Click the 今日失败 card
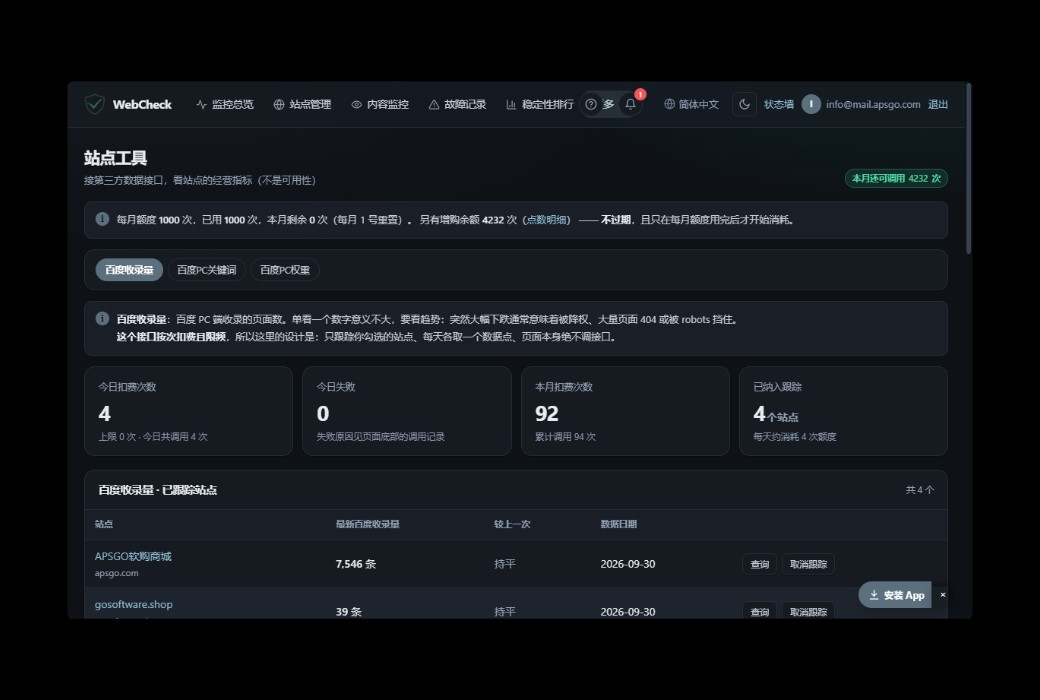Viewport: 1040px width, 700px height. [x=407, y=411]
